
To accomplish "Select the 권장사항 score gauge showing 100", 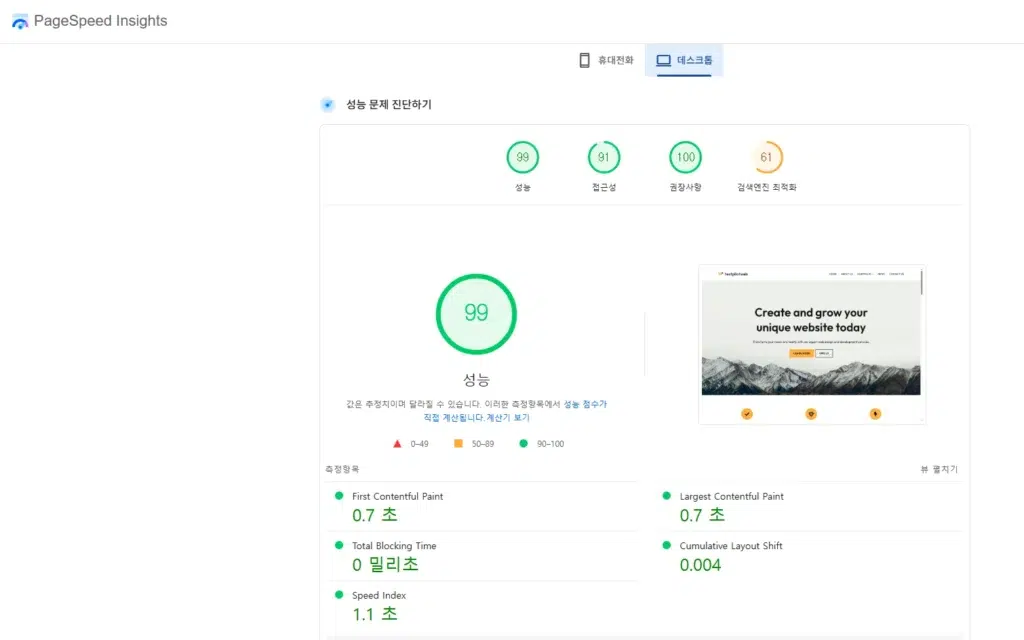I will tap(685, 157).
